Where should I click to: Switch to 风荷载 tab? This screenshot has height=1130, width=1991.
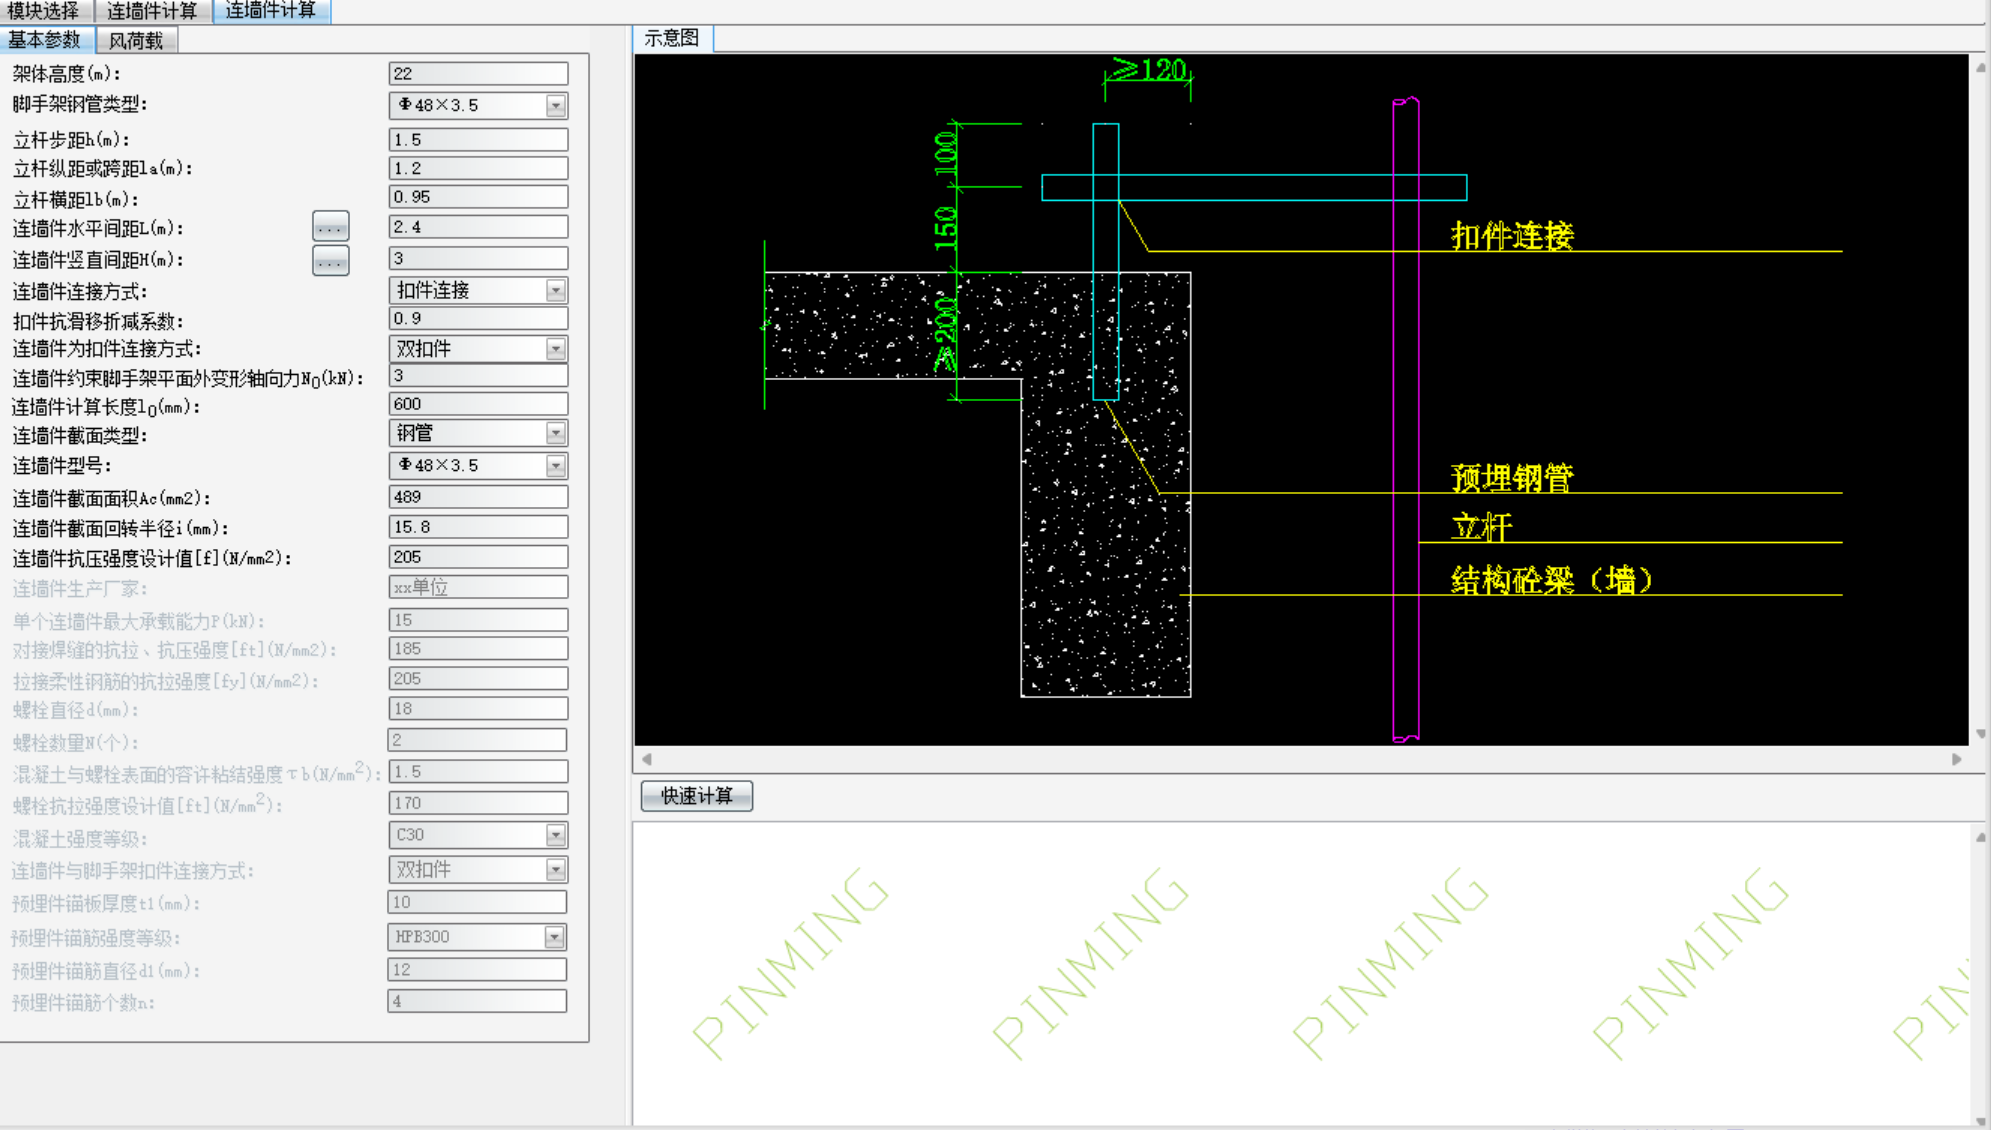[136, 41]
